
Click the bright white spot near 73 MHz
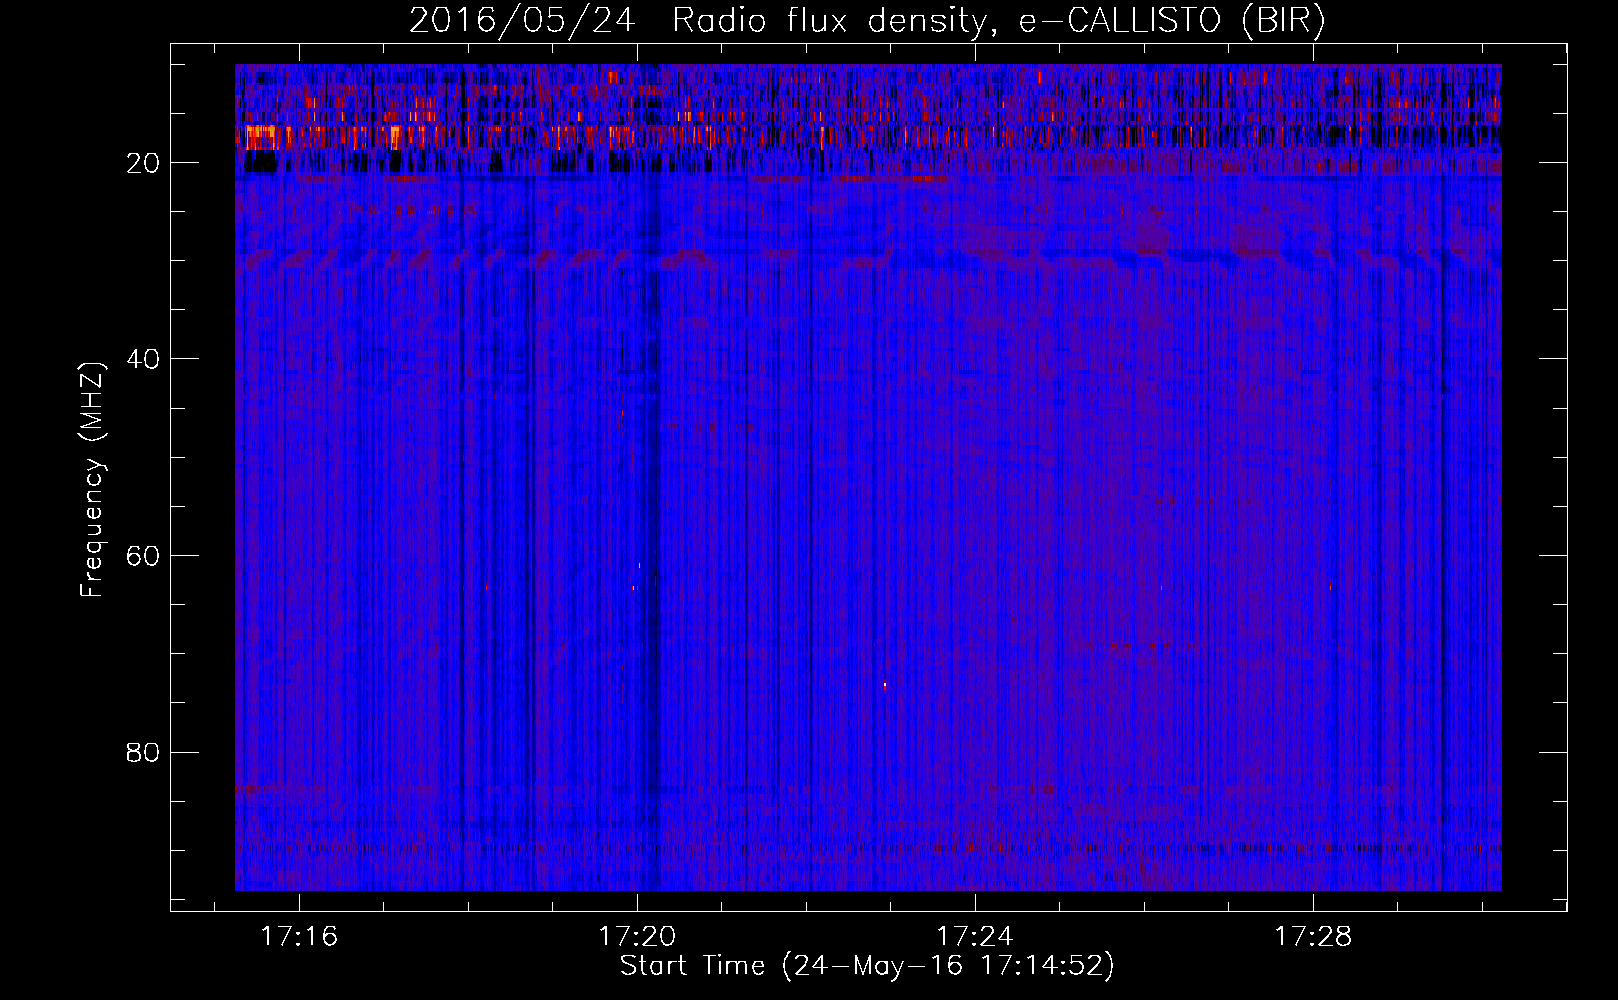tap(885, 685)
